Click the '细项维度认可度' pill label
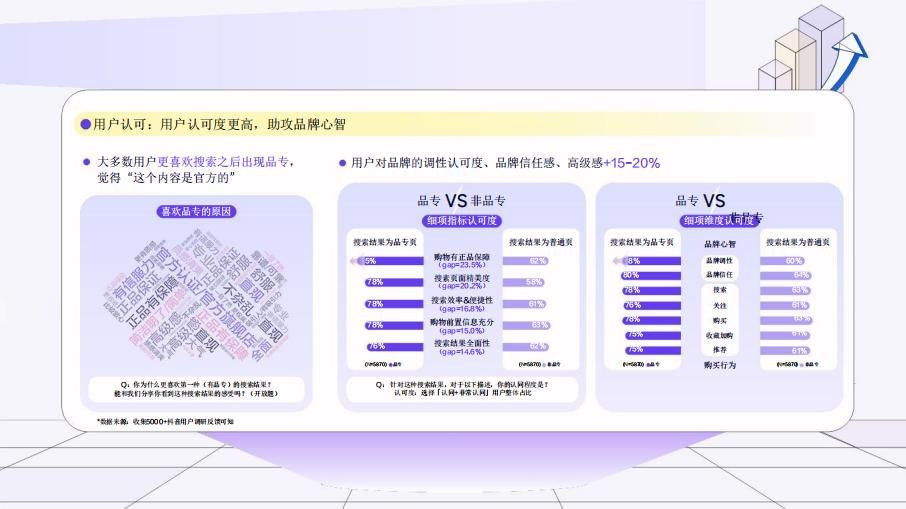 (x=719, y=221)
